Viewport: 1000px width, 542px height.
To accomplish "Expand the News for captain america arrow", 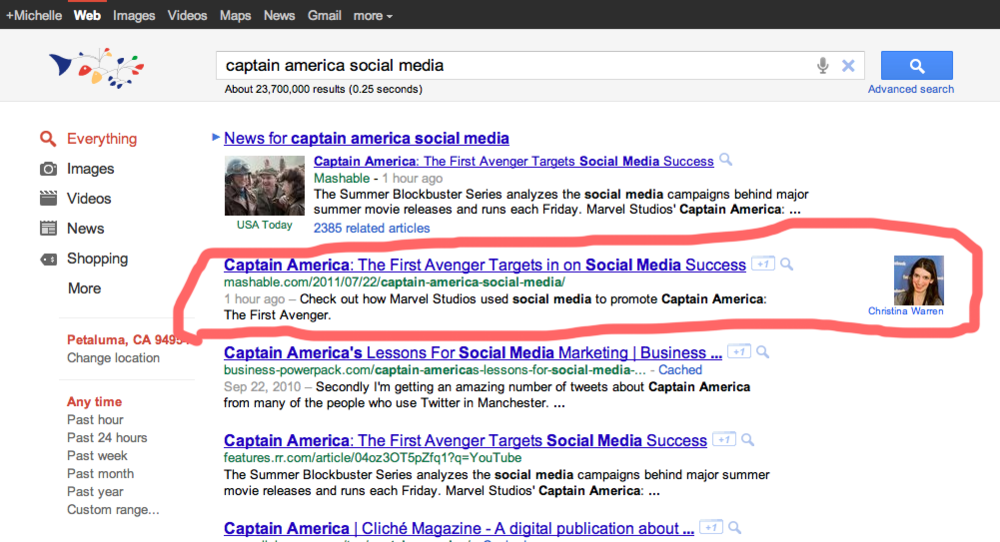I will 216,137.
